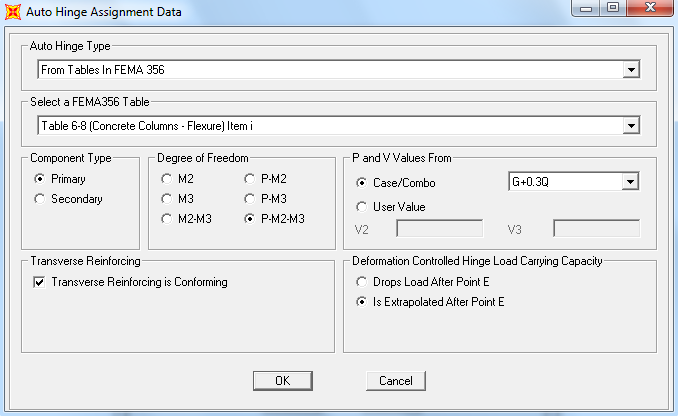This screenshot has width=678, height=416.
Task: Click the Cancel button
Action: (x=396, y=381)
